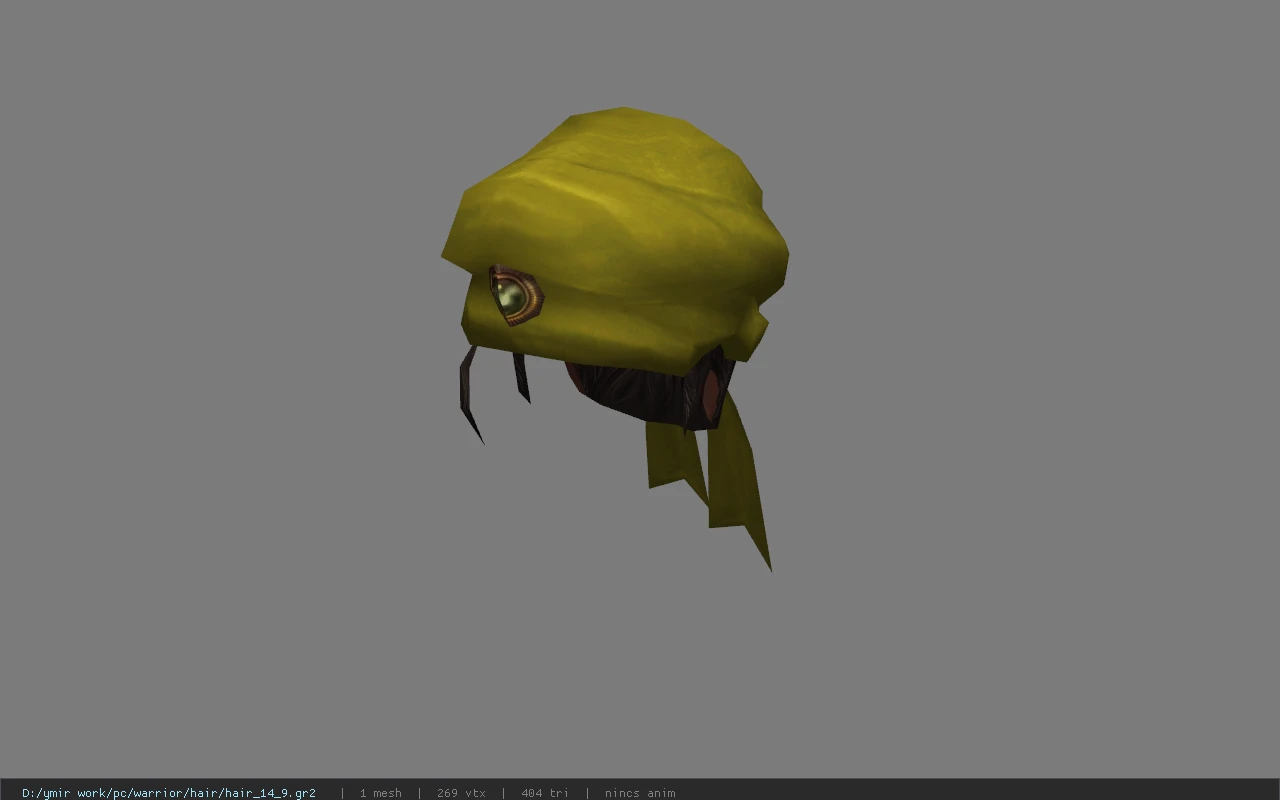Click the 'nincs anim' status entry
The width and height of the screenshot is (1280, 800).
[x=640, y=793]
